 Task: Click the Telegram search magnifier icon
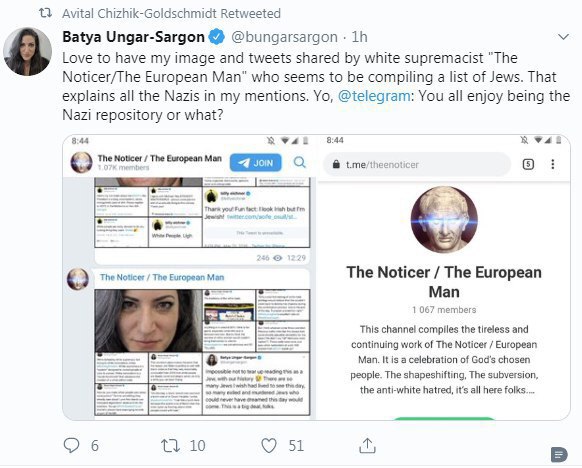pos(300,163)
